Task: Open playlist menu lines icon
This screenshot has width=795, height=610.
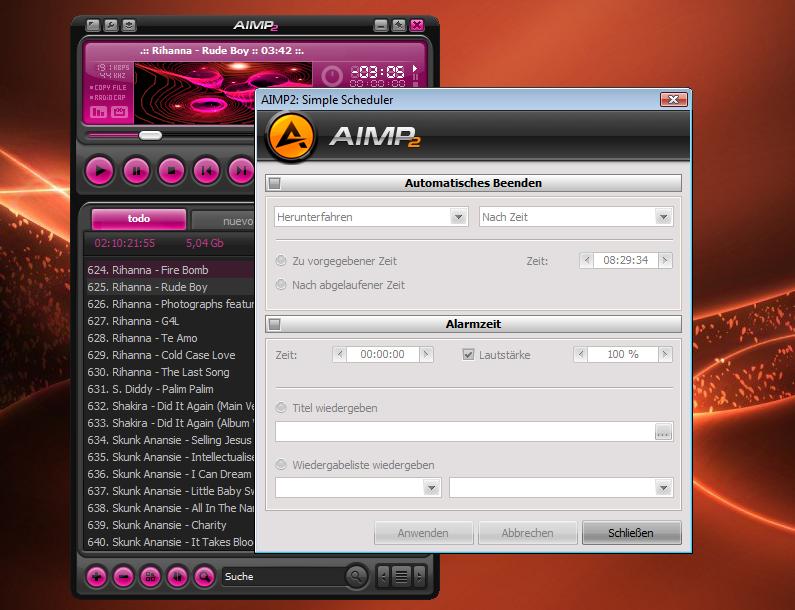Action: [401, 577]
